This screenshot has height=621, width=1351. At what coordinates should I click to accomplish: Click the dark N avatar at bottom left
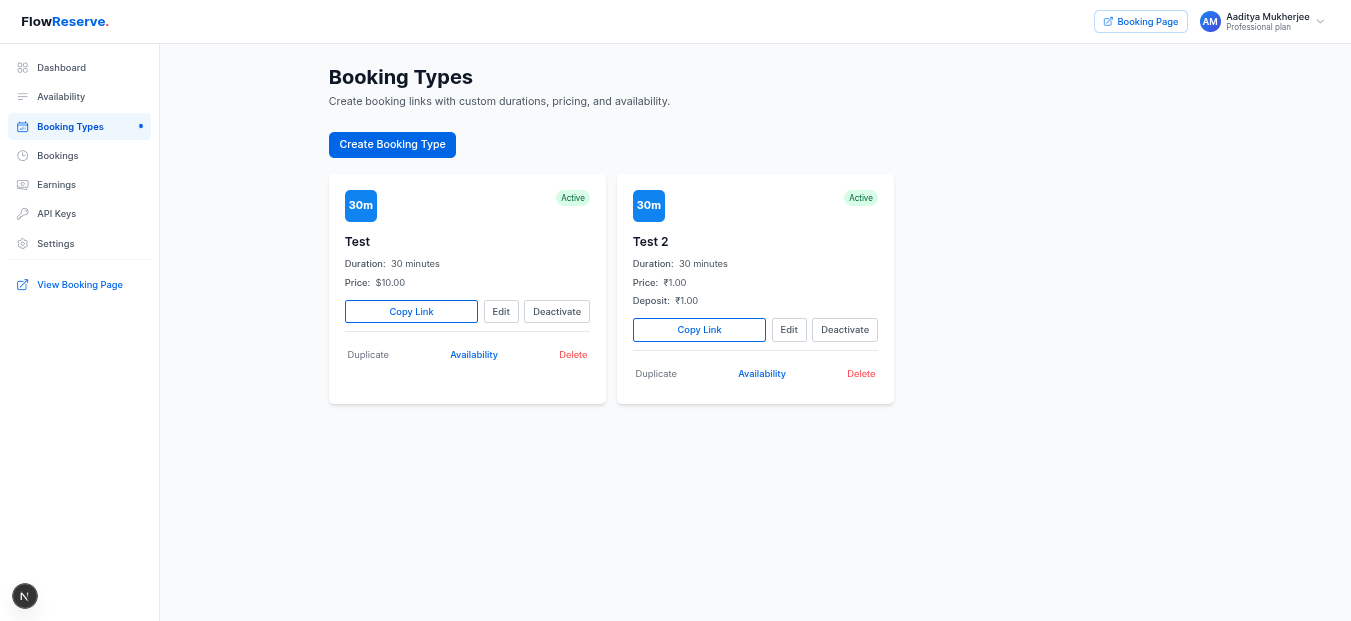[24, 596]
